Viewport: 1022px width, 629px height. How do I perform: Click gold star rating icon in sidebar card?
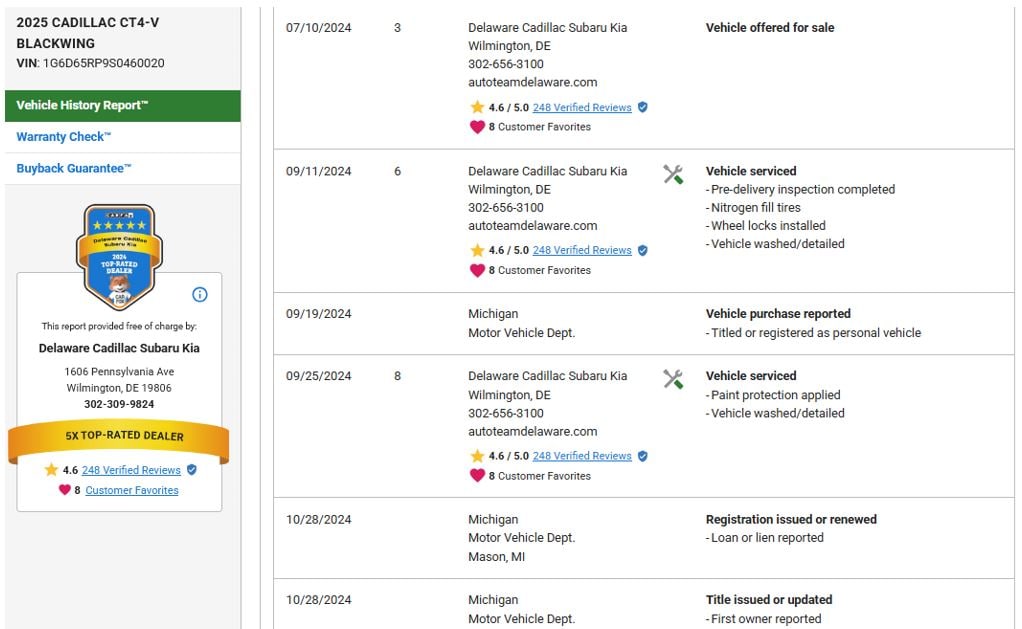[52, 470]
